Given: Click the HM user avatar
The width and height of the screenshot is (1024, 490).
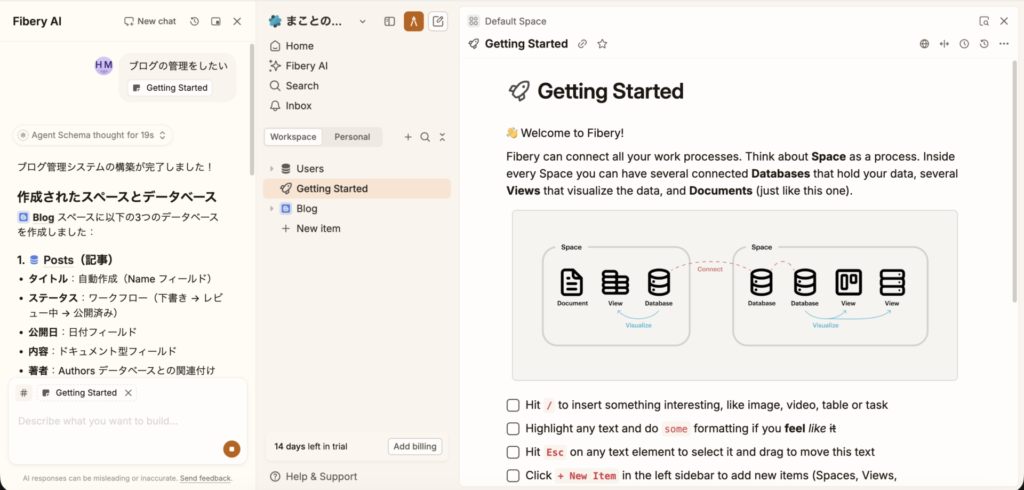Looking at the screenshot, I should [104, 65].
